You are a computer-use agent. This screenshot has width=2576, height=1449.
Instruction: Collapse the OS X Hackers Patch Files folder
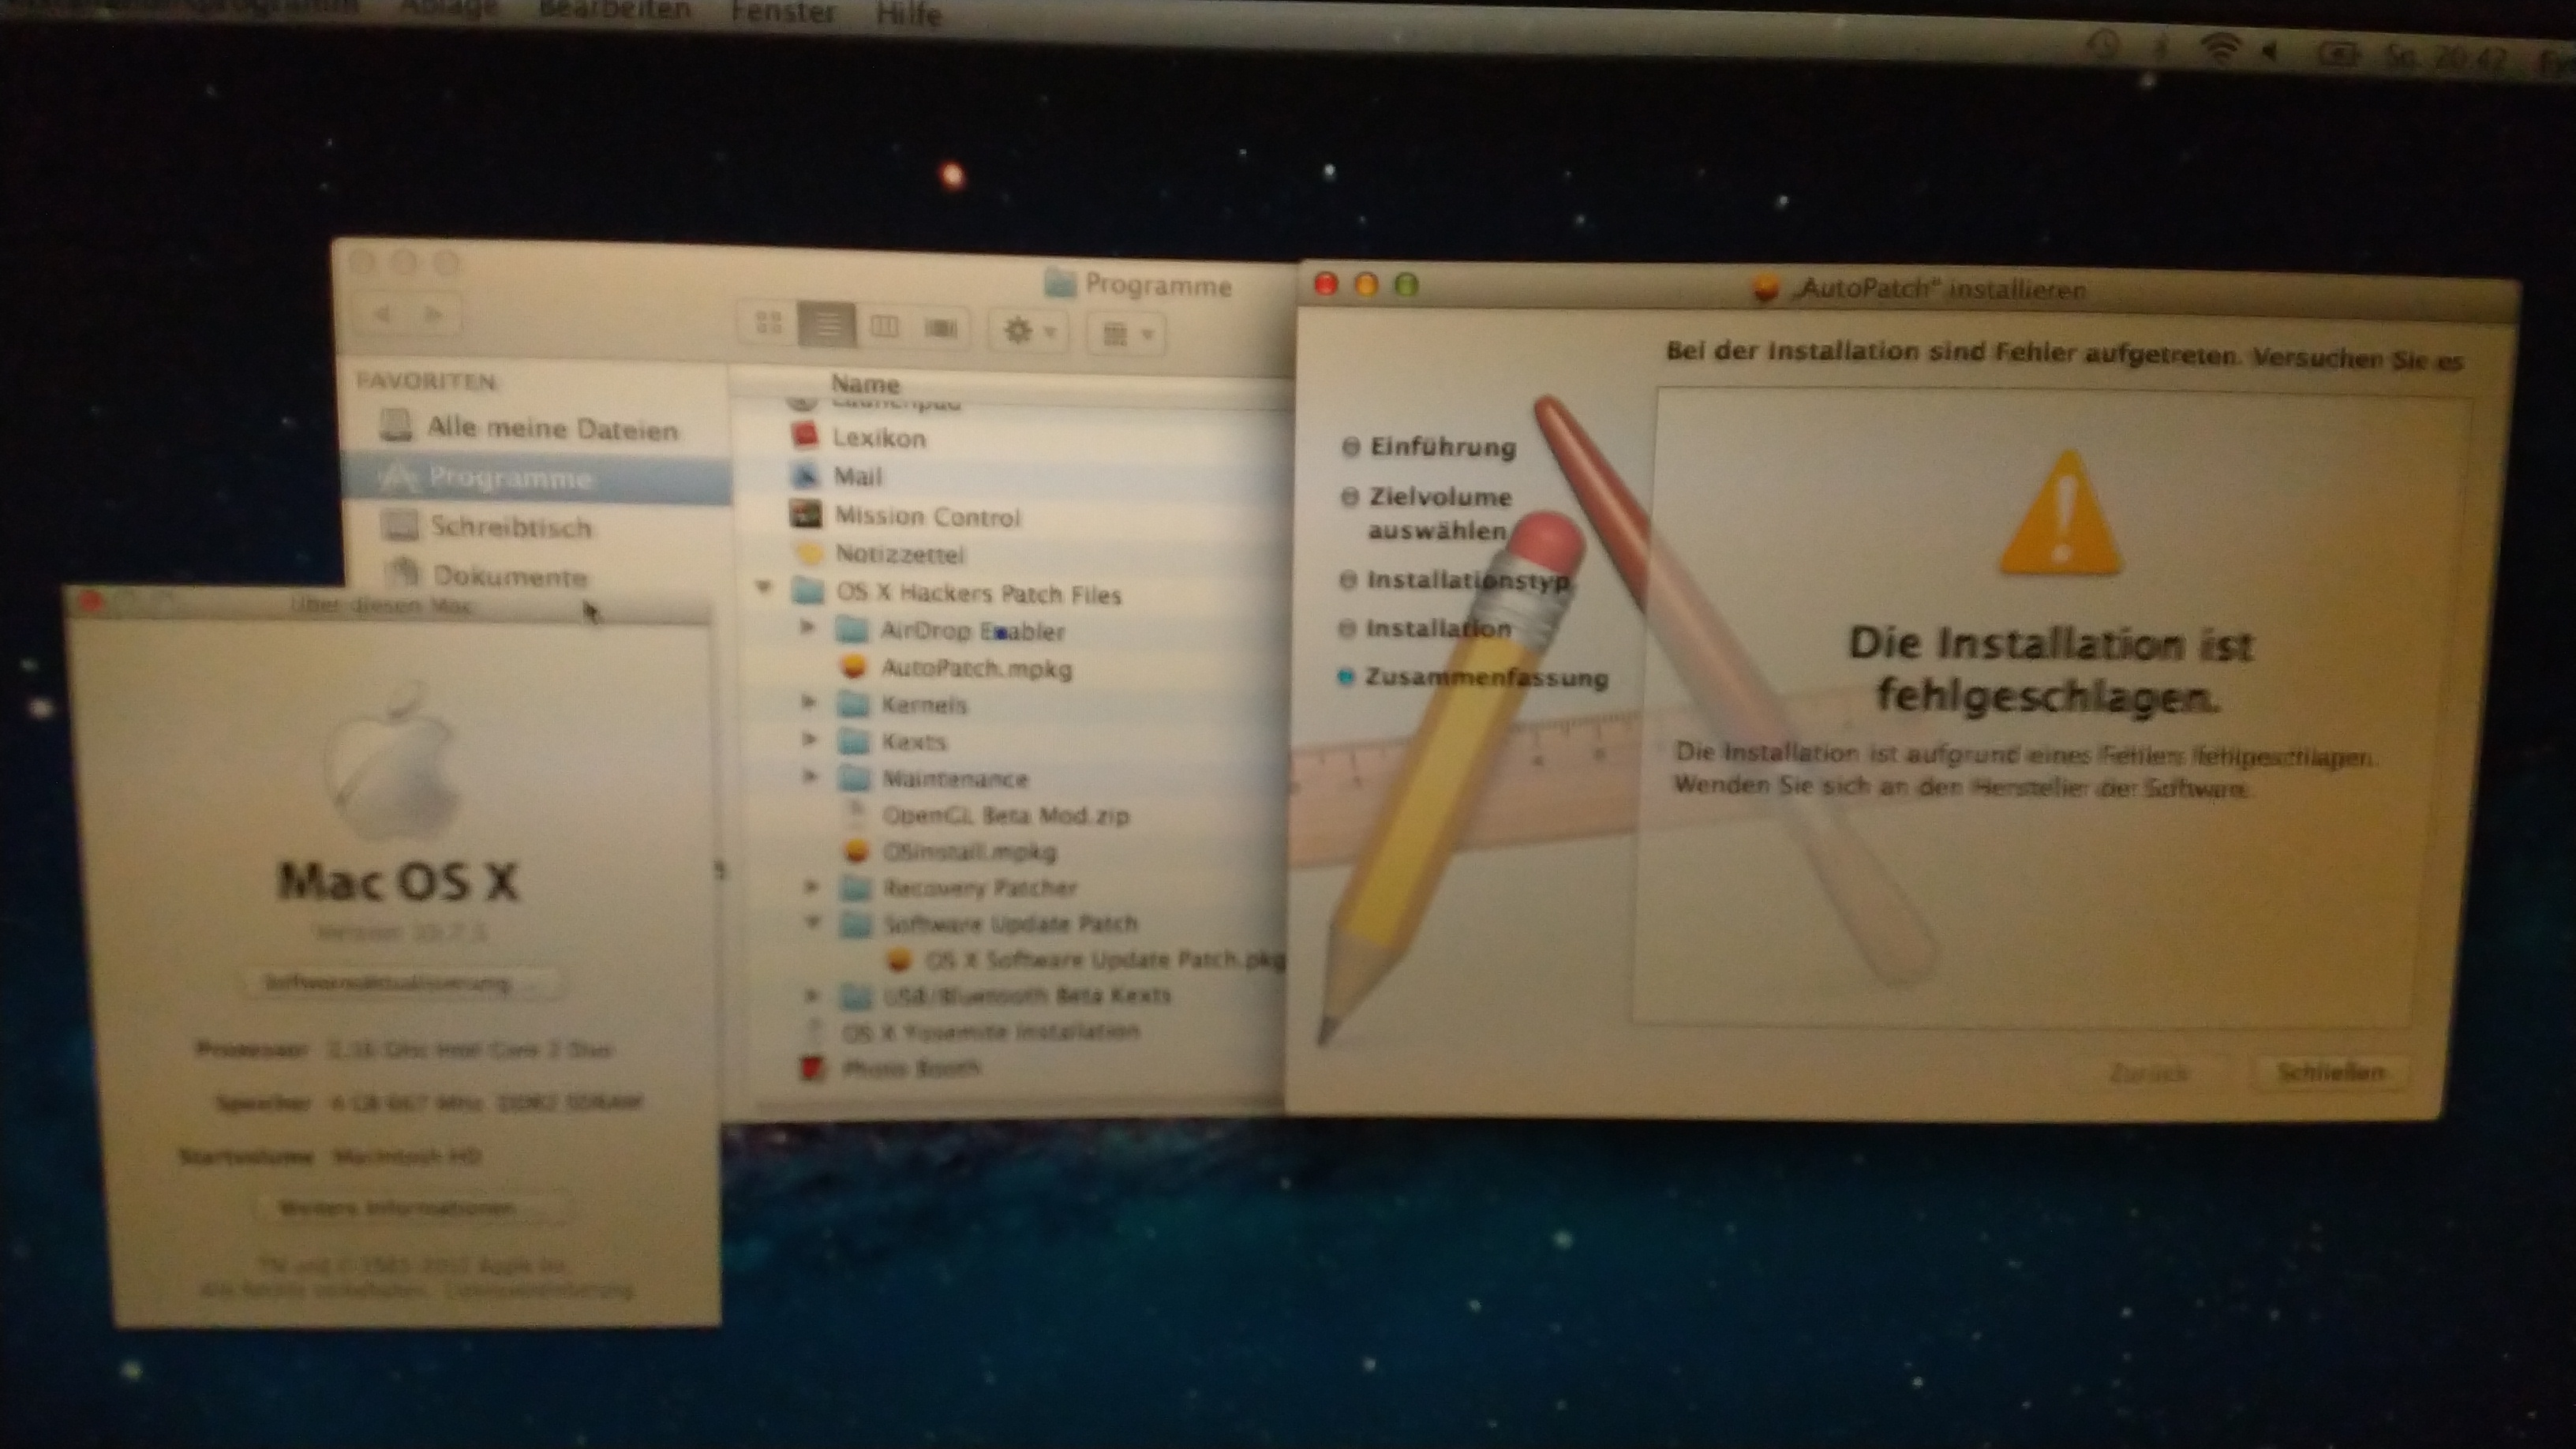click(x=764, y=588)
